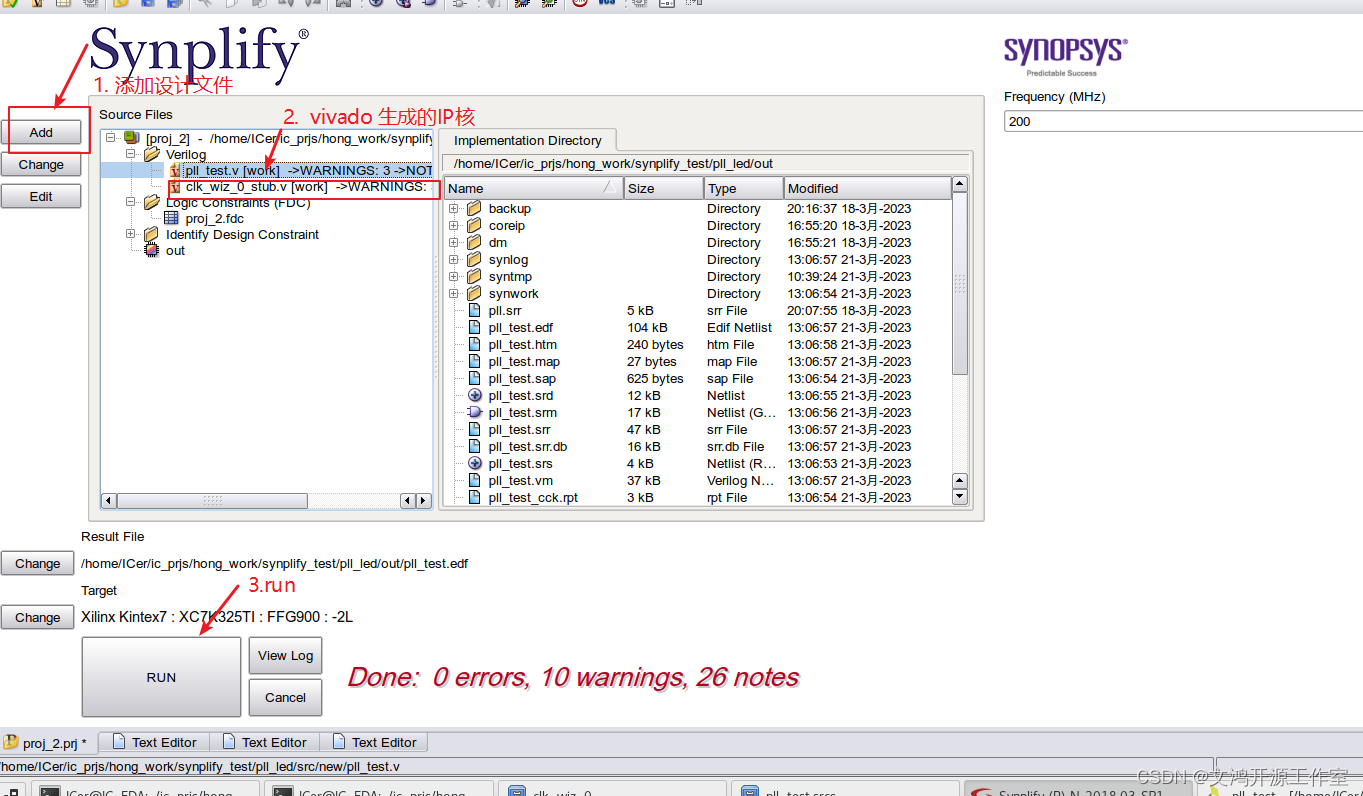Viewport: 1363px width, 796px height.
Task: Click the Identify Design Constraint folder icon
Action: [x=151, y=235]
